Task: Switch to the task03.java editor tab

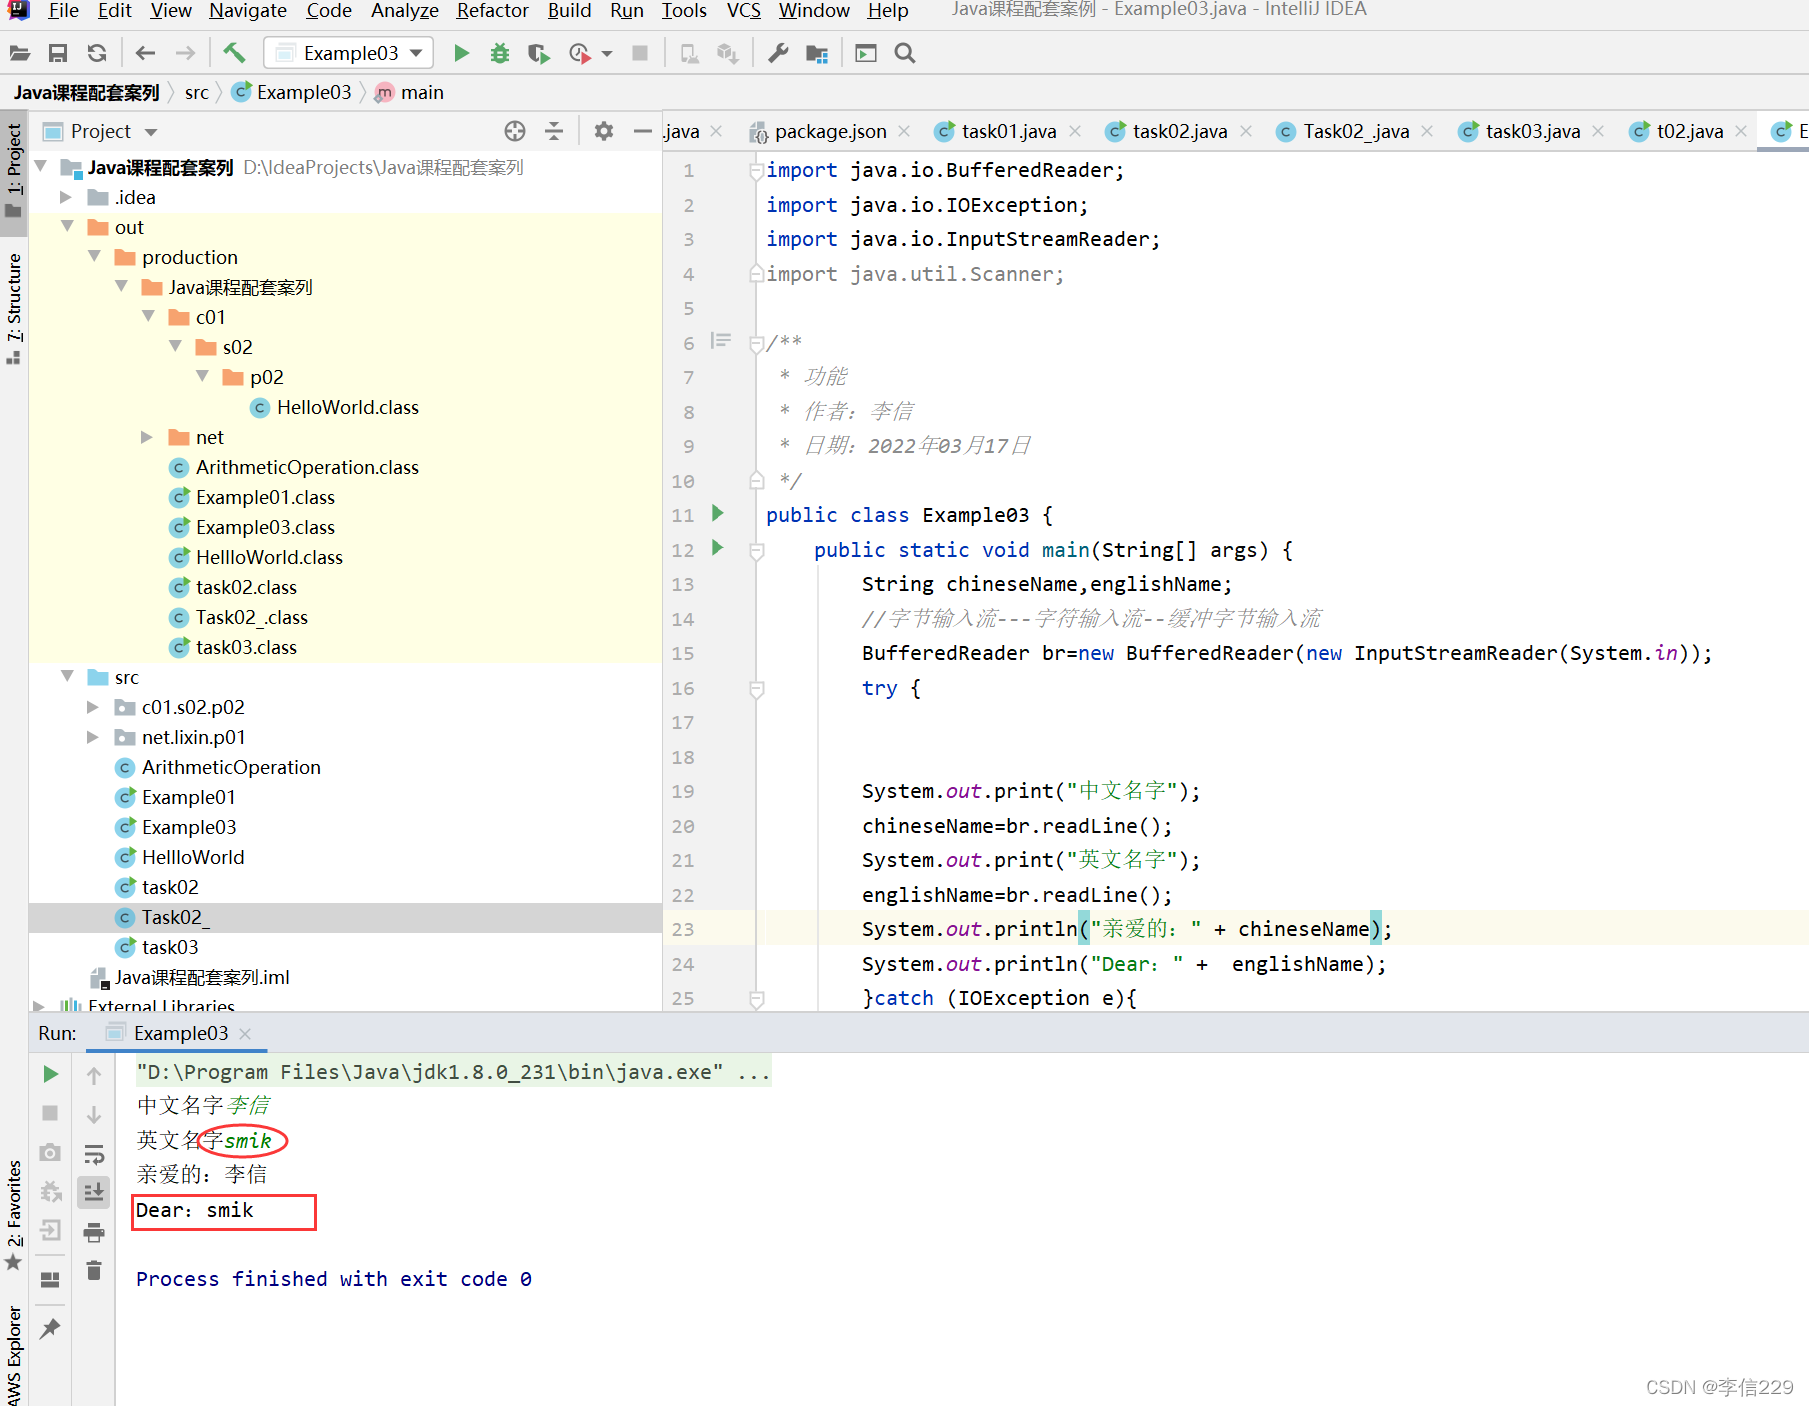Action: click(1531, 131)
